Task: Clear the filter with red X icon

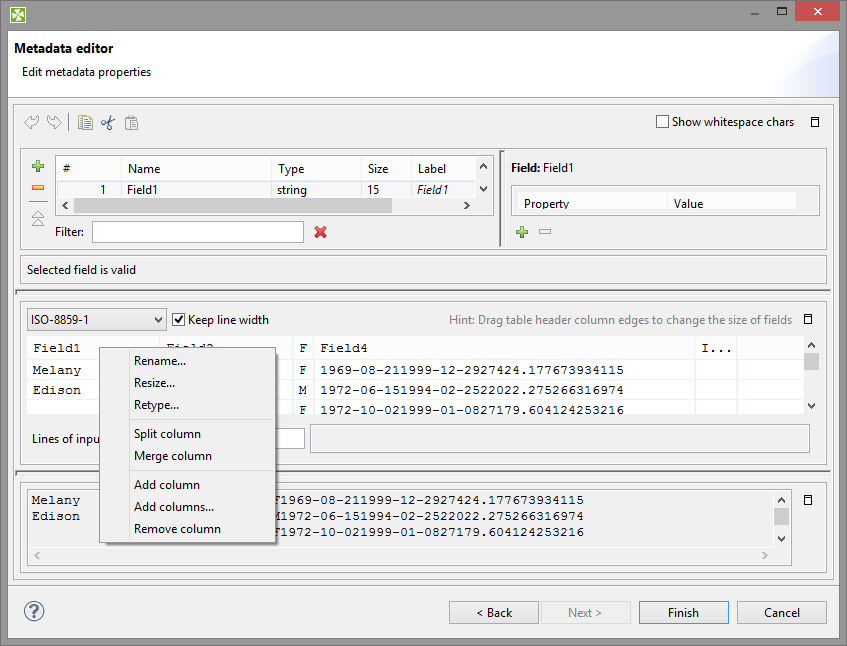Action: tap(321, 232)
